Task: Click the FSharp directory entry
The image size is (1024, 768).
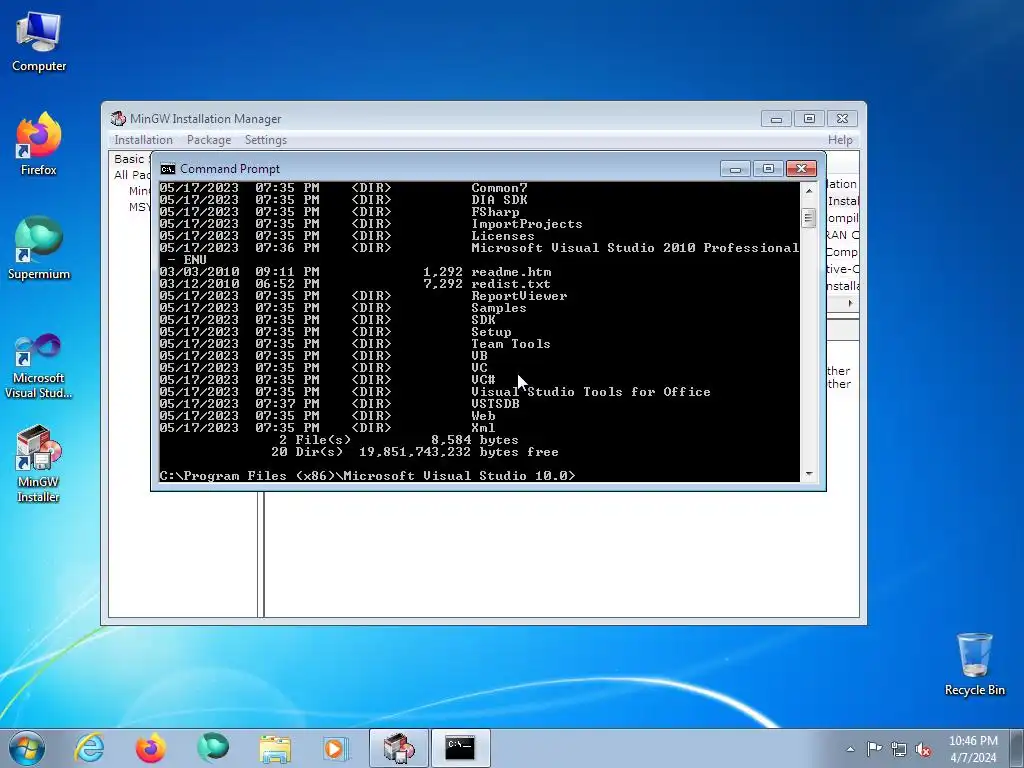Action: 340,212
